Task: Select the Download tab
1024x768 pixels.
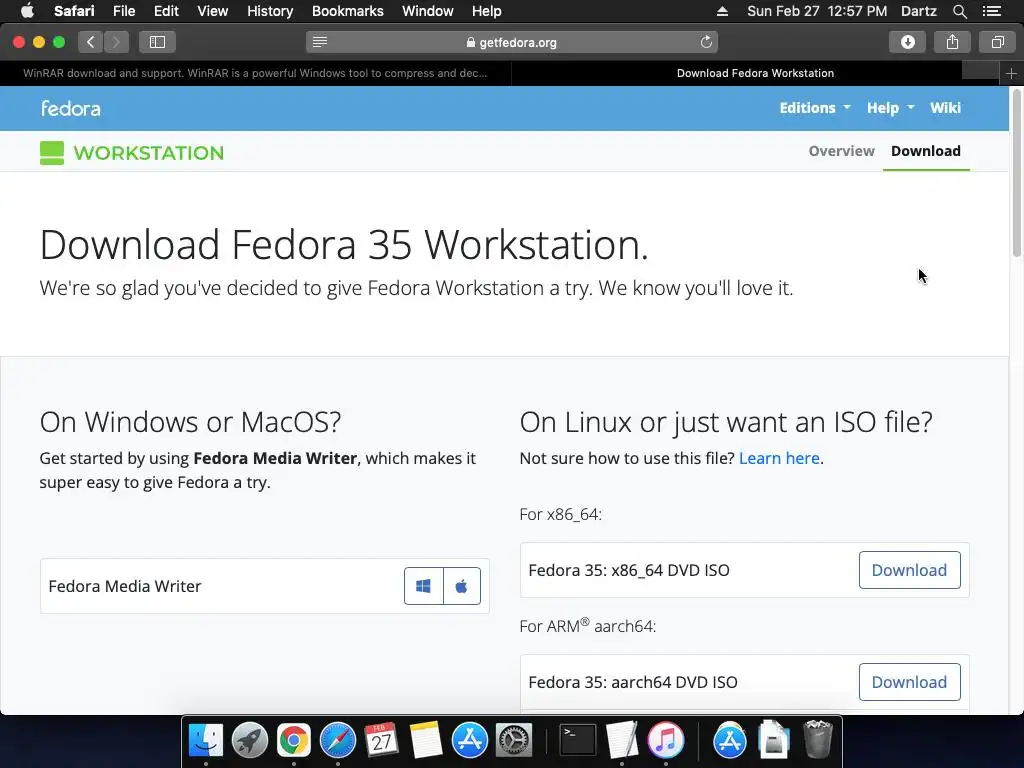Action: [925, 151]
